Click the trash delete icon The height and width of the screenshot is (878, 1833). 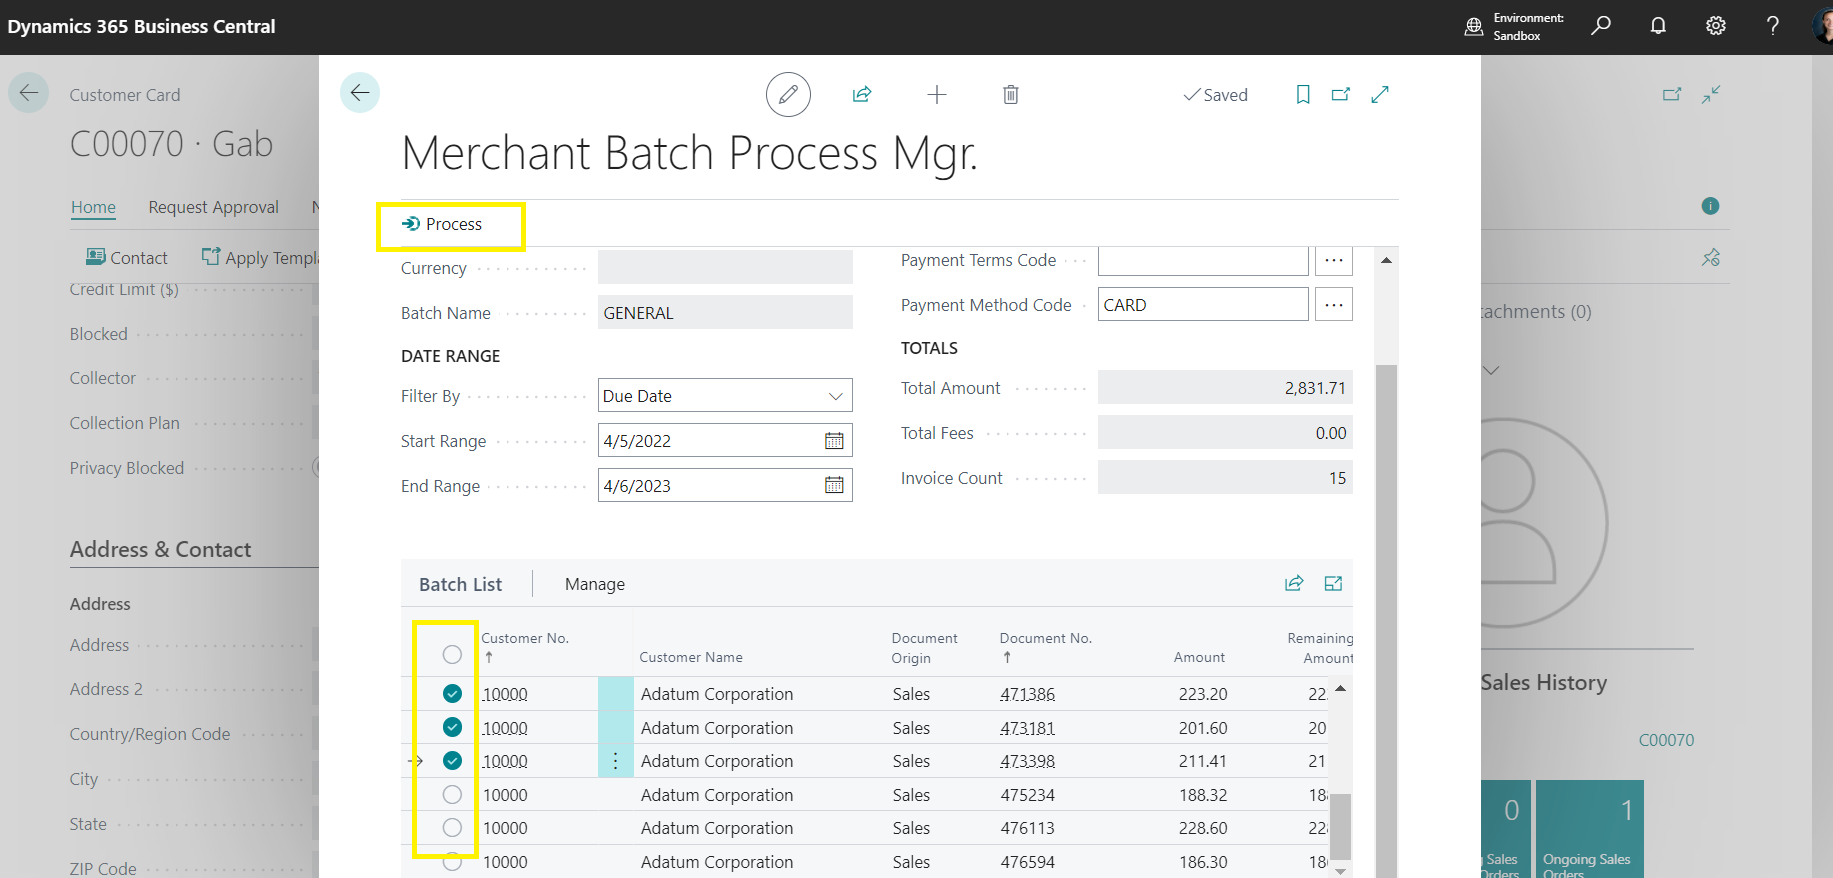pos(1011,95)
